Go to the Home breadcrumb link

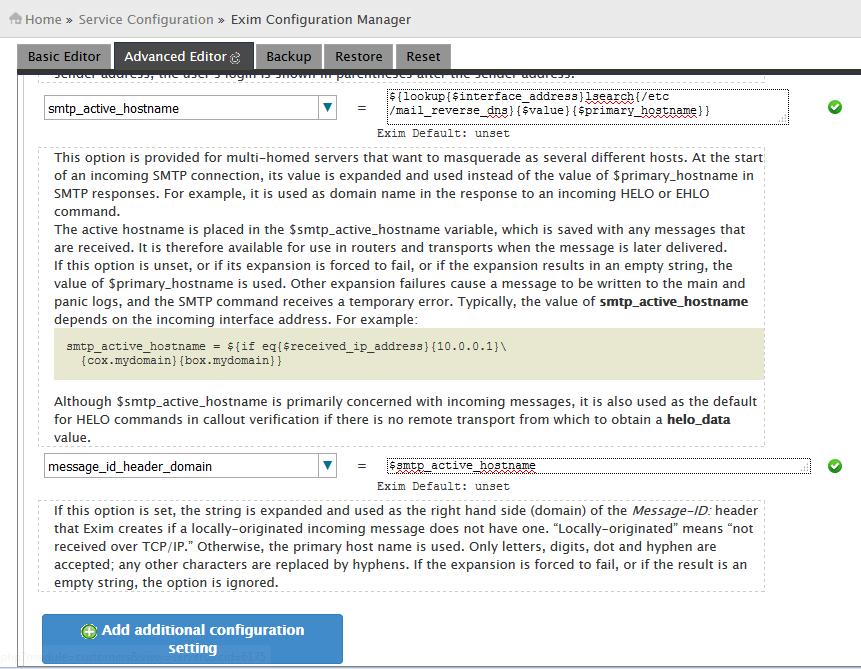(43, 19)
